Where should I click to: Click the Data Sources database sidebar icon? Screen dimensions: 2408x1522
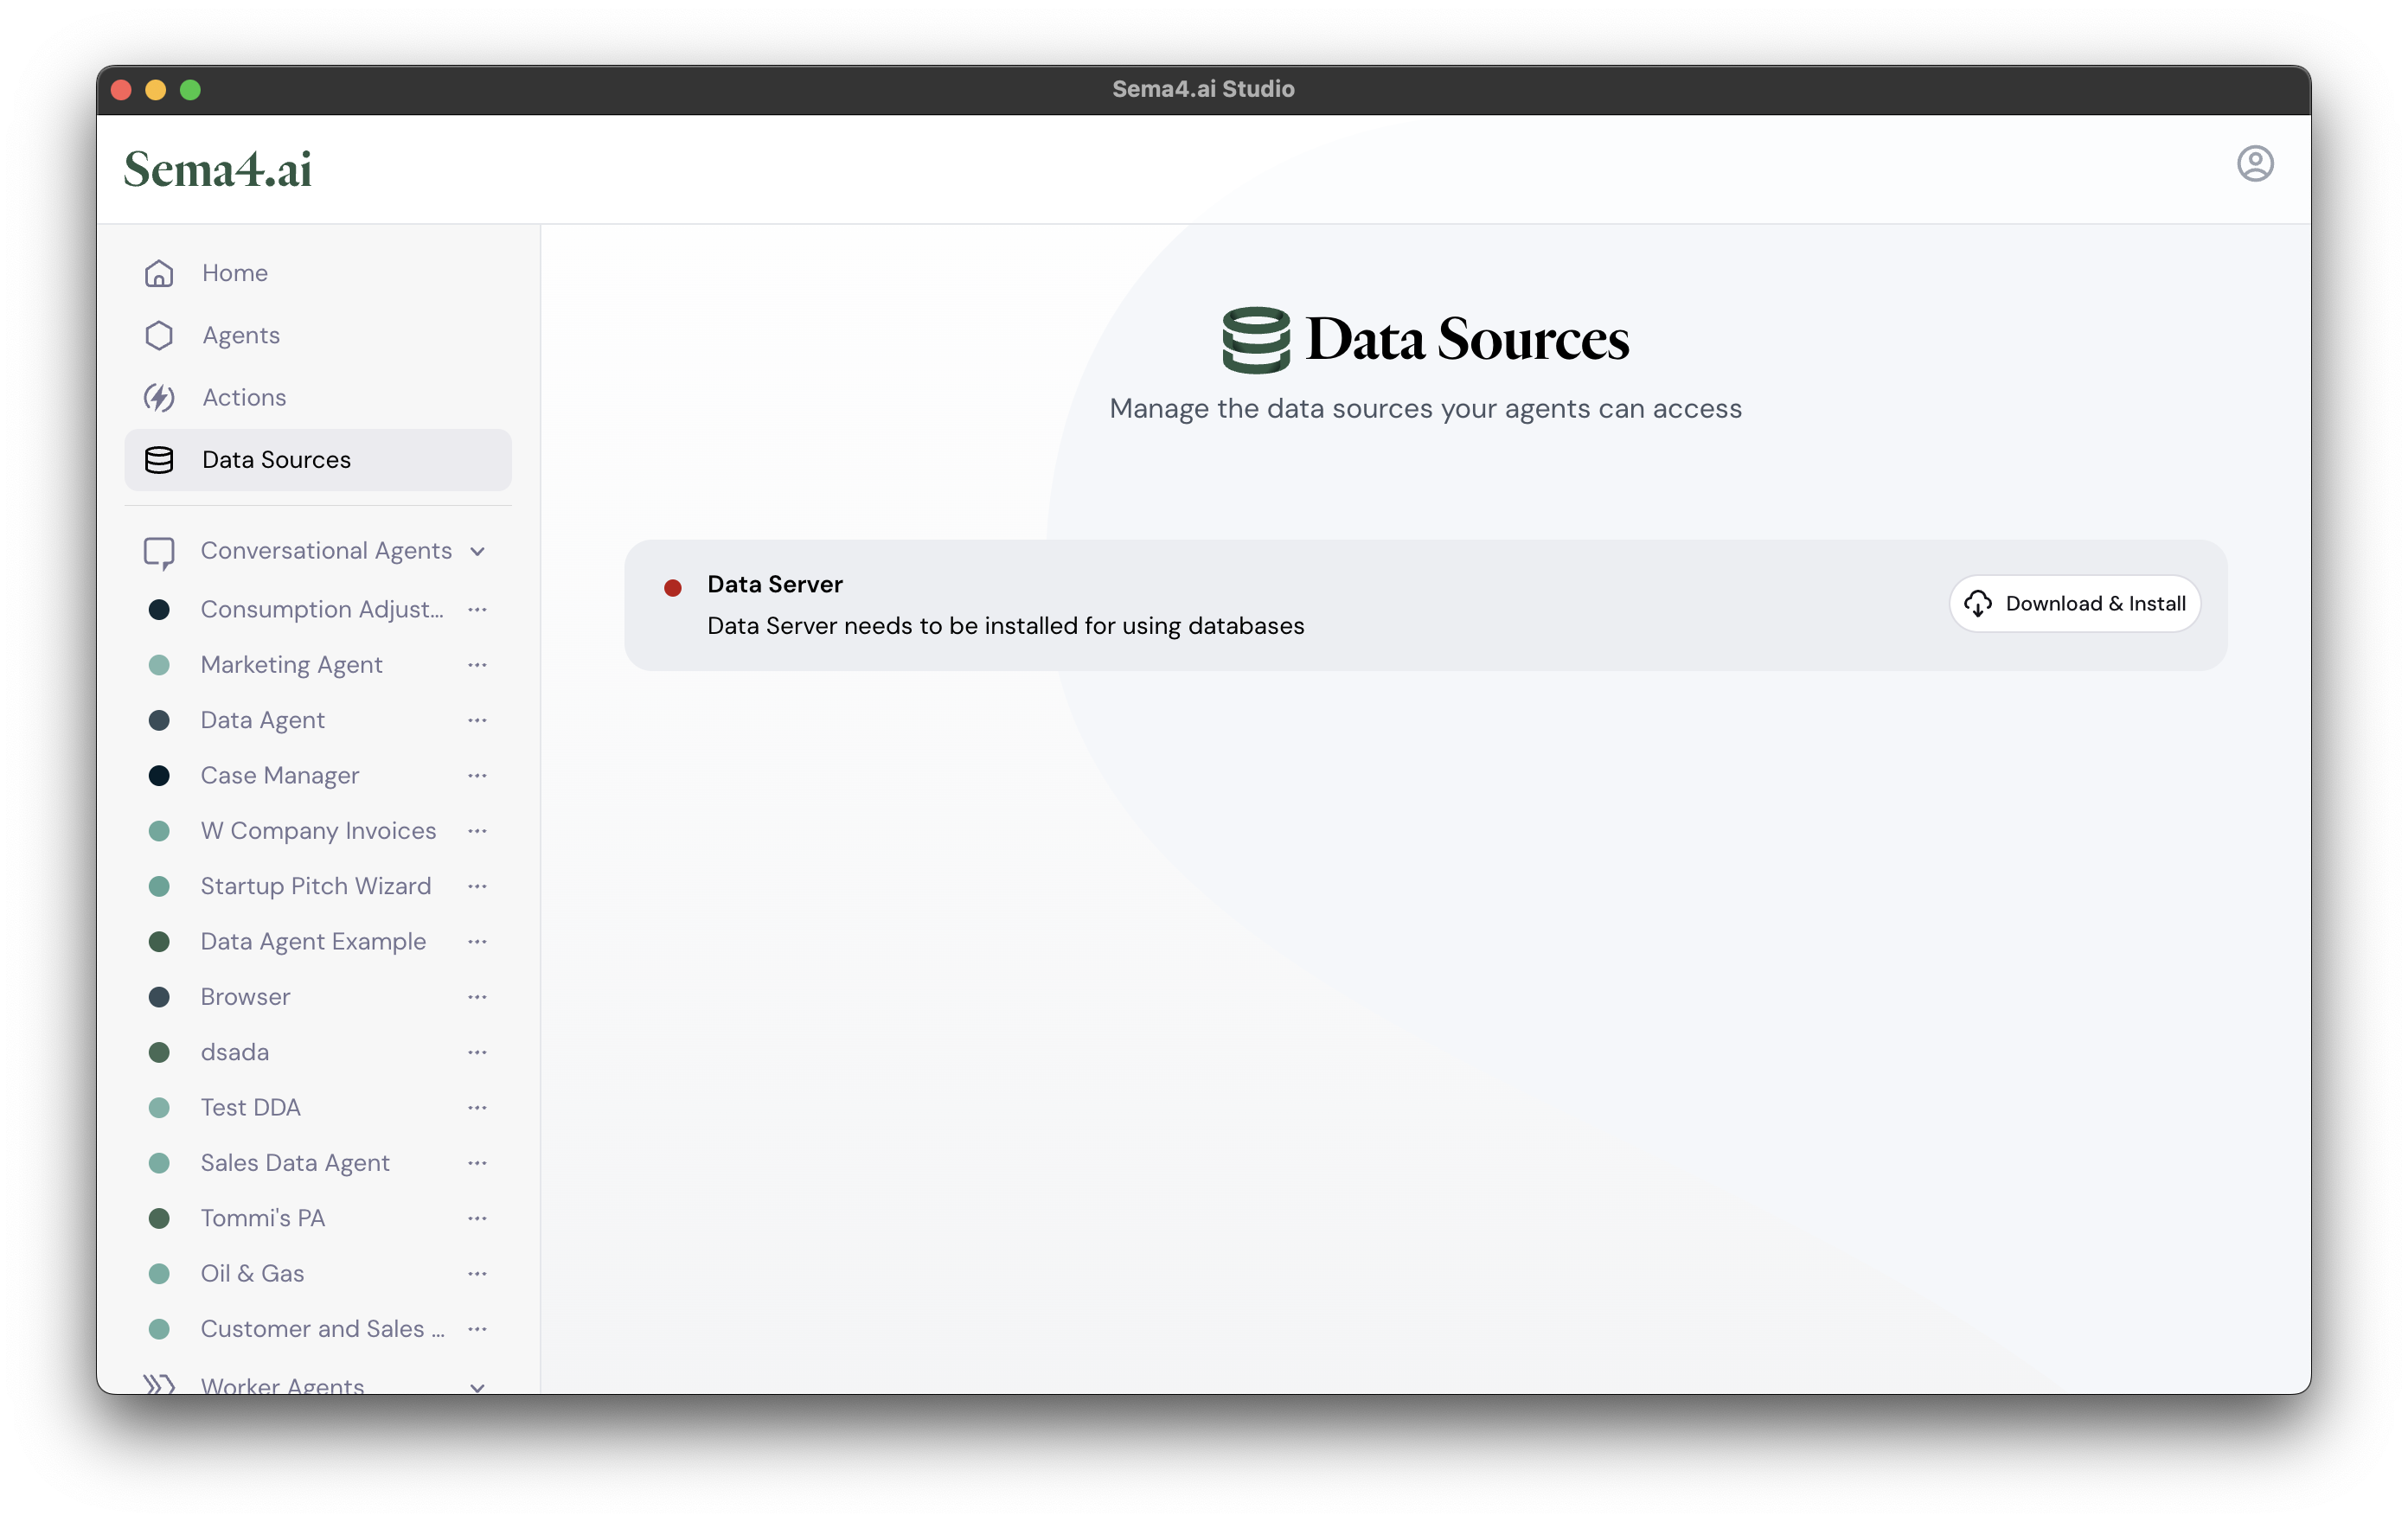coord(159,460)
